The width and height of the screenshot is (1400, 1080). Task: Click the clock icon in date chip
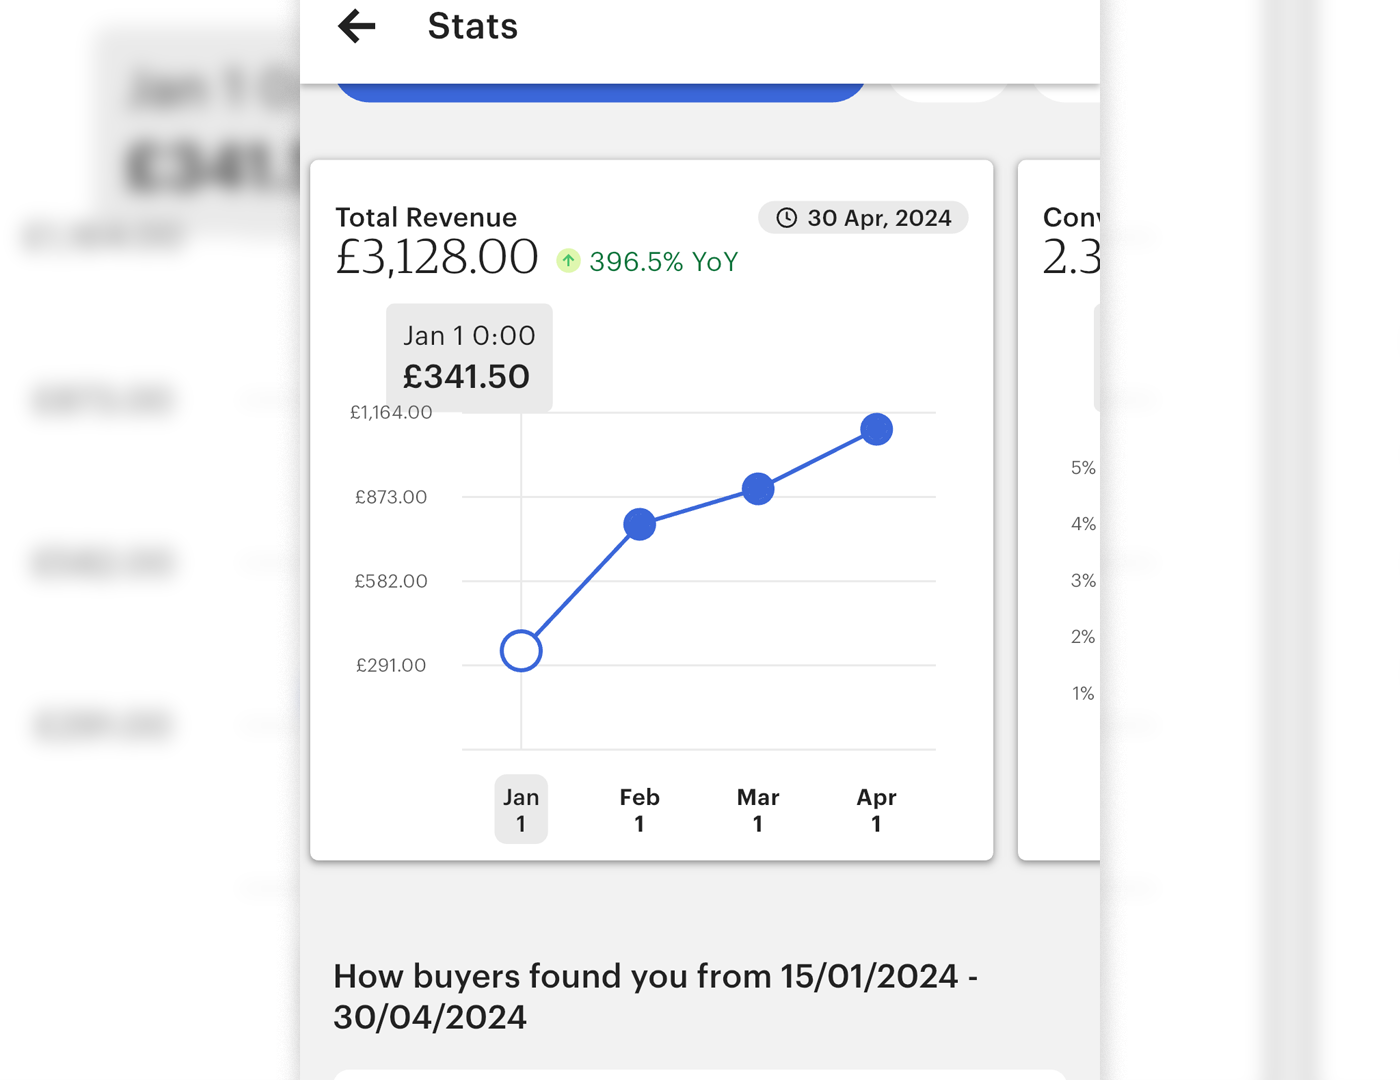click(x=787, y=218)
